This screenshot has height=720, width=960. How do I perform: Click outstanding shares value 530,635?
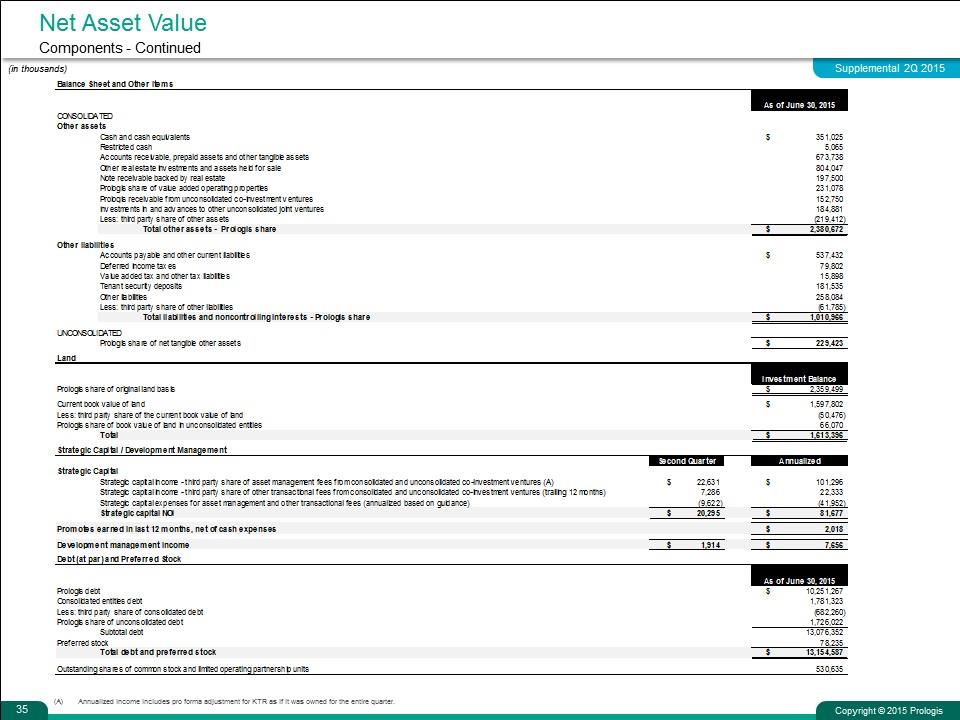pos(829,669)
